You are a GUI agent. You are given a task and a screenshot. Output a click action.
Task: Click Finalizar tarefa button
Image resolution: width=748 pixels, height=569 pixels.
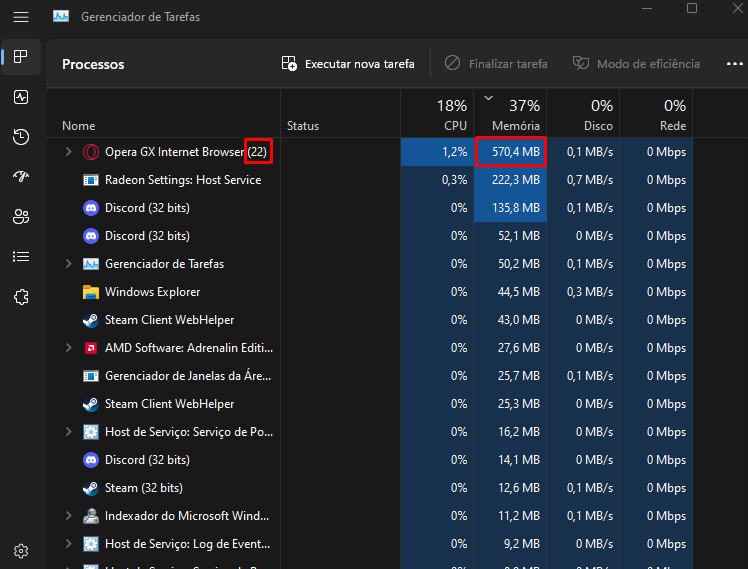pyautogui.click(x=496, y=64)
